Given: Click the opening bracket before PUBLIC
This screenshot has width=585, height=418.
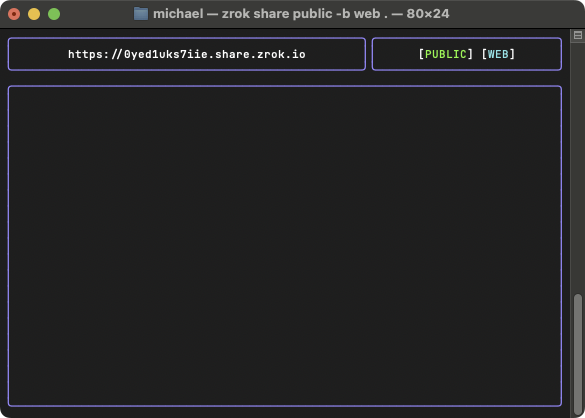Looking at the screenshot, I should 421,54.
